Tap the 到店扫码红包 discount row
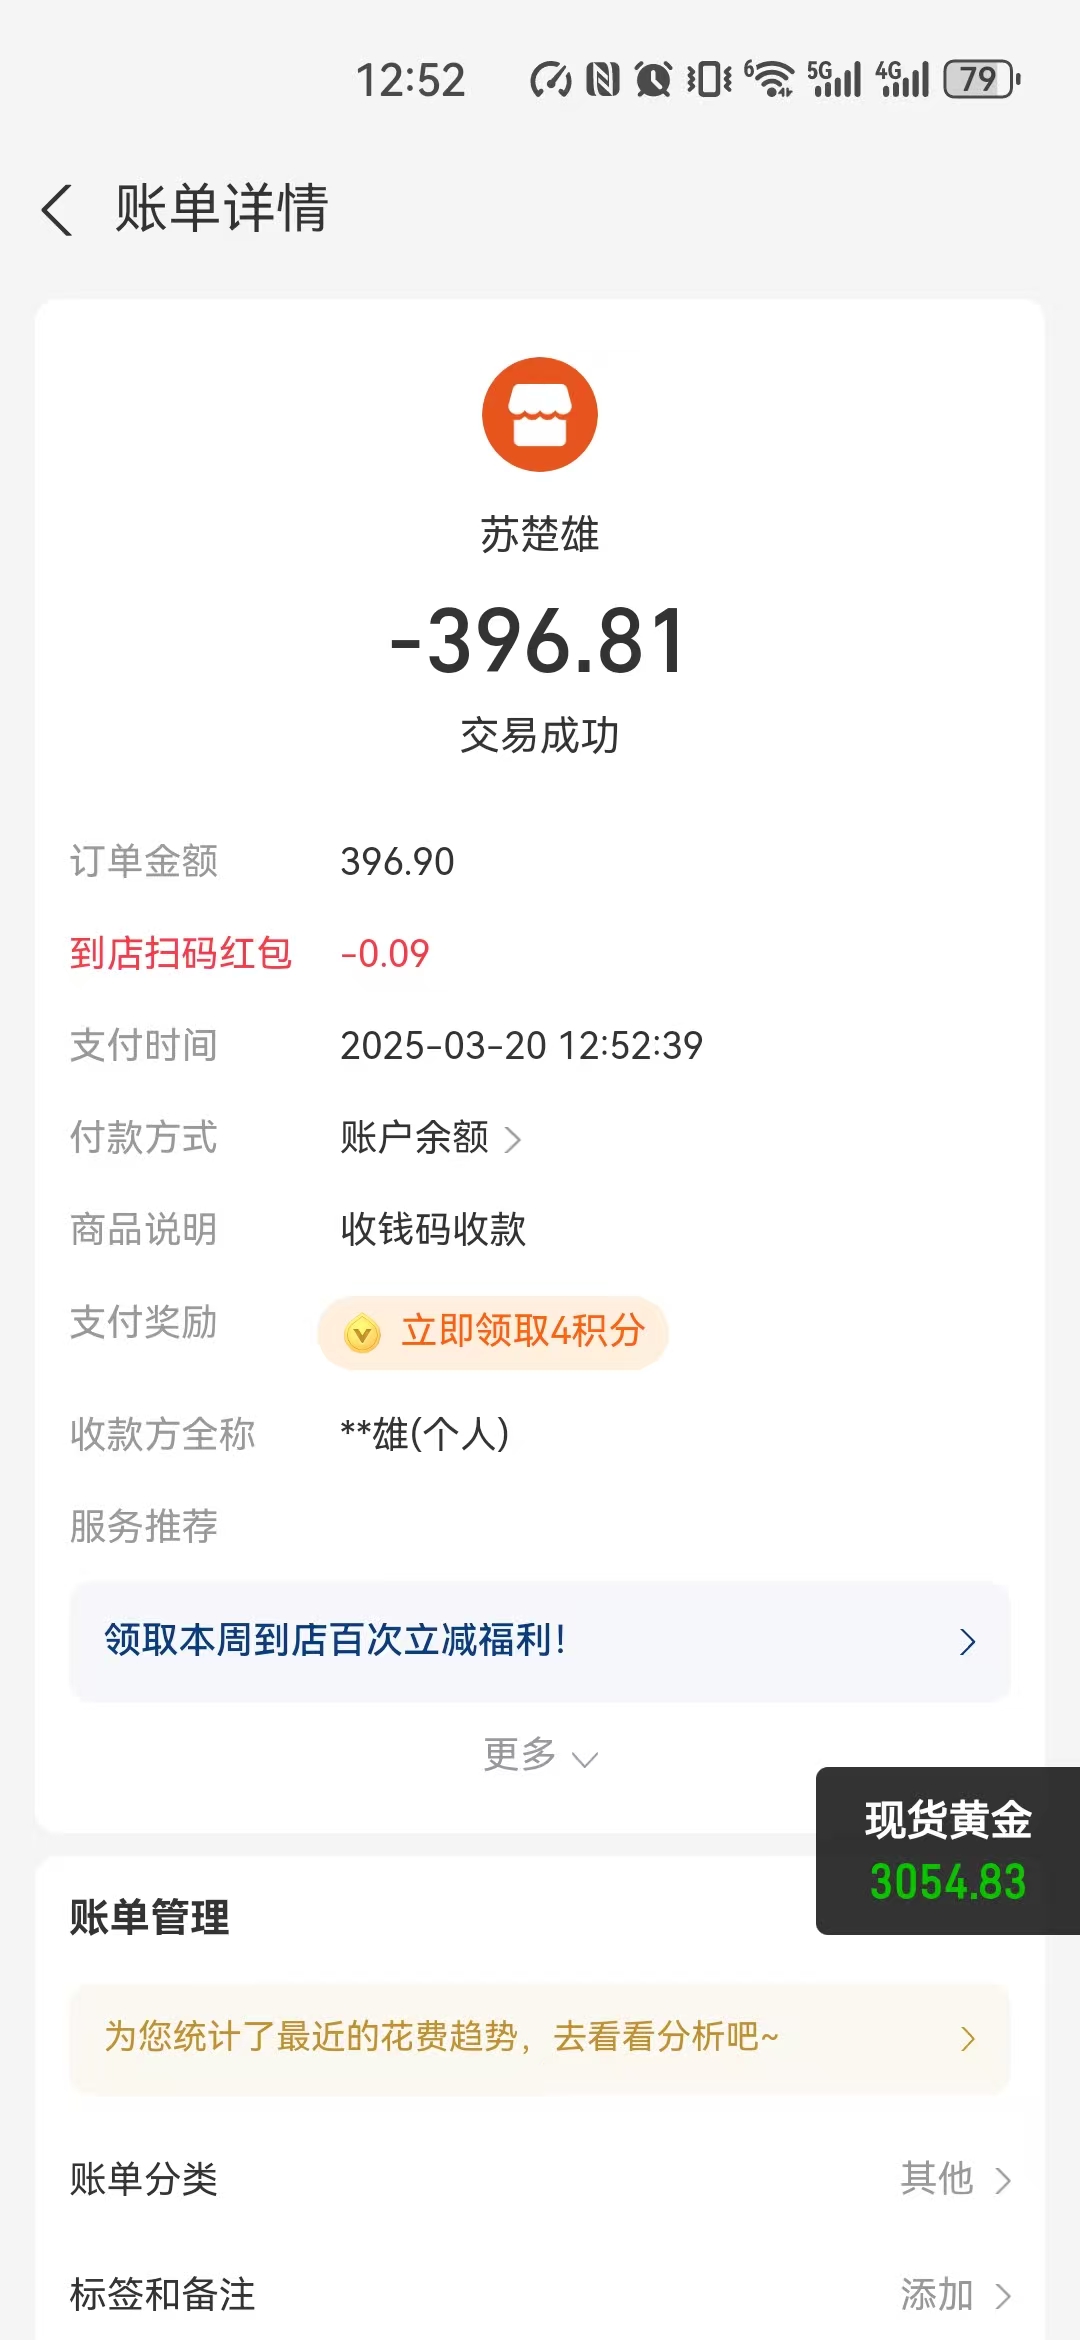 pyautogui.click(x=250, y=953)
